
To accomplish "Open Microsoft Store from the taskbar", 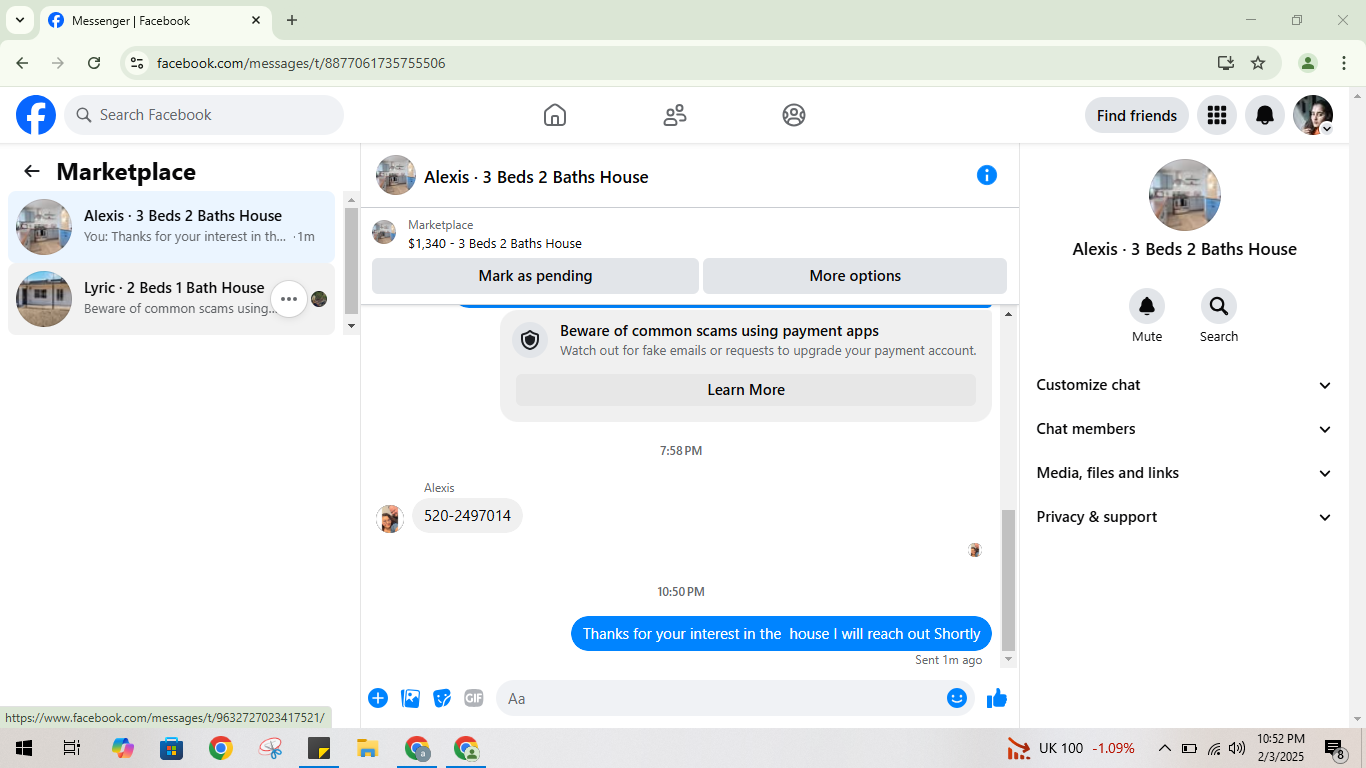I will 171,748.
